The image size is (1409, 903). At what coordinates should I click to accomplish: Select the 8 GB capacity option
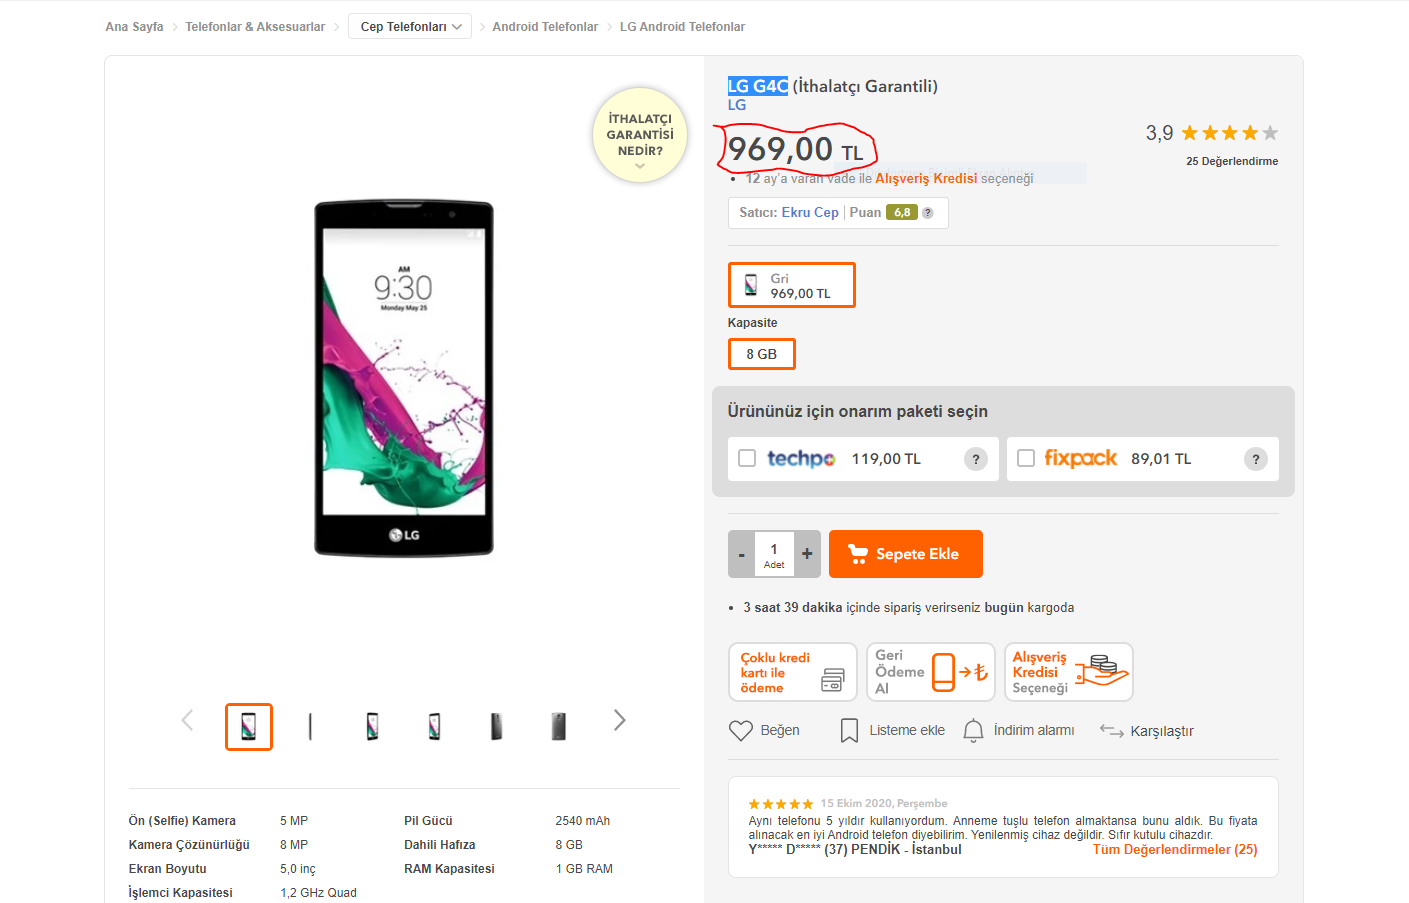(x=762, y=354)
